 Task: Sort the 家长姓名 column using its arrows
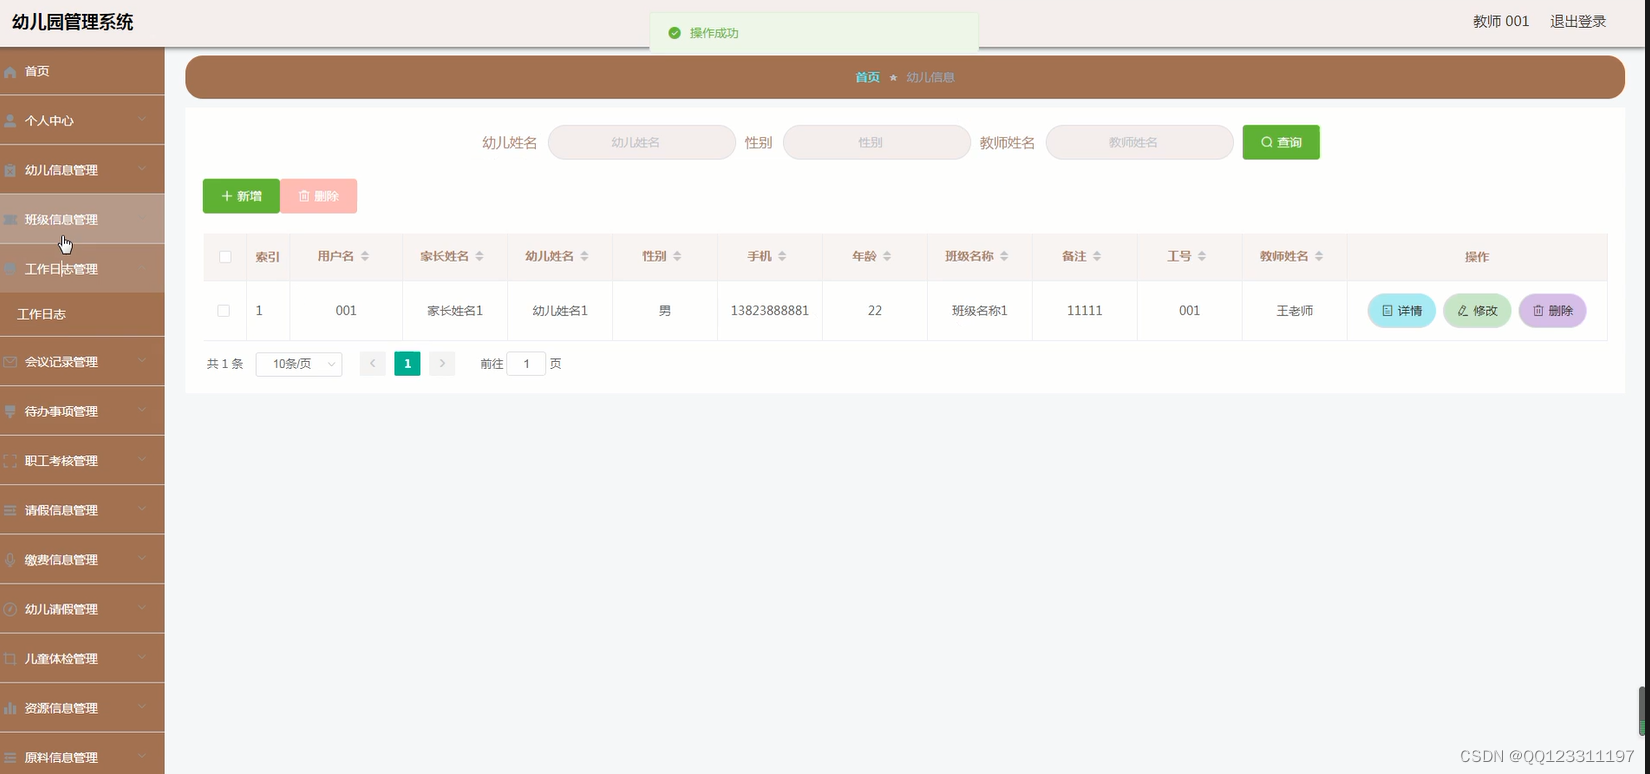479,257
